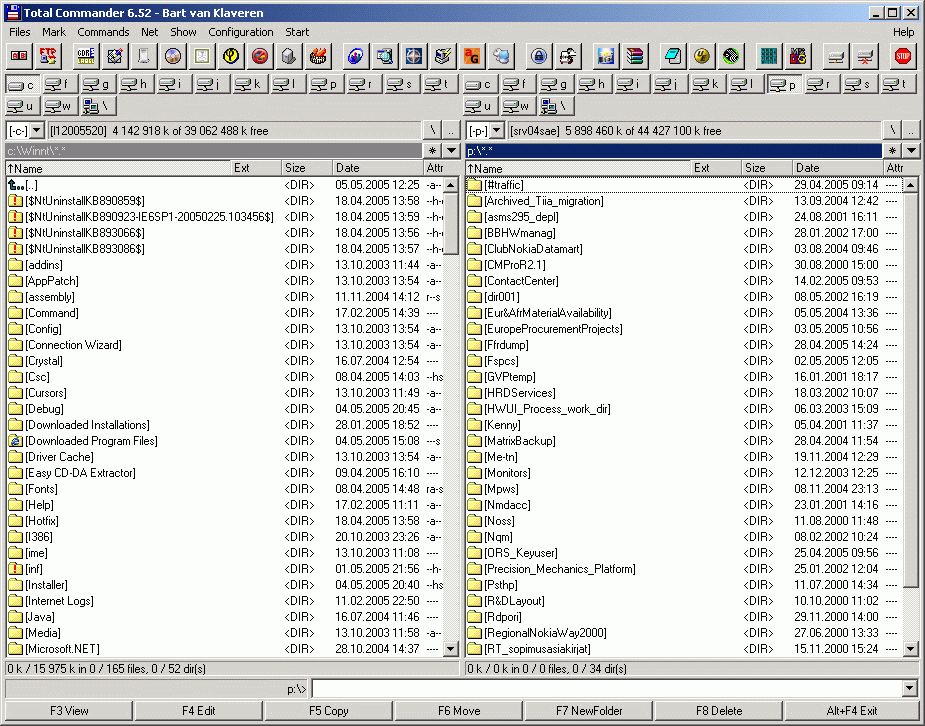
Task: Open the right panel [-p-] drive dropdown
Action: (x=497, y=130)
